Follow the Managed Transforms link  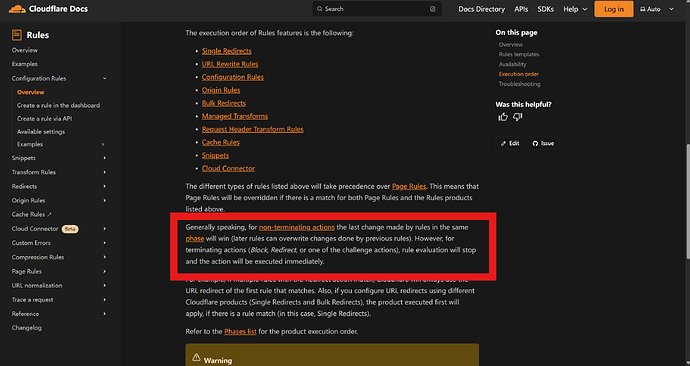coord(235,116)
